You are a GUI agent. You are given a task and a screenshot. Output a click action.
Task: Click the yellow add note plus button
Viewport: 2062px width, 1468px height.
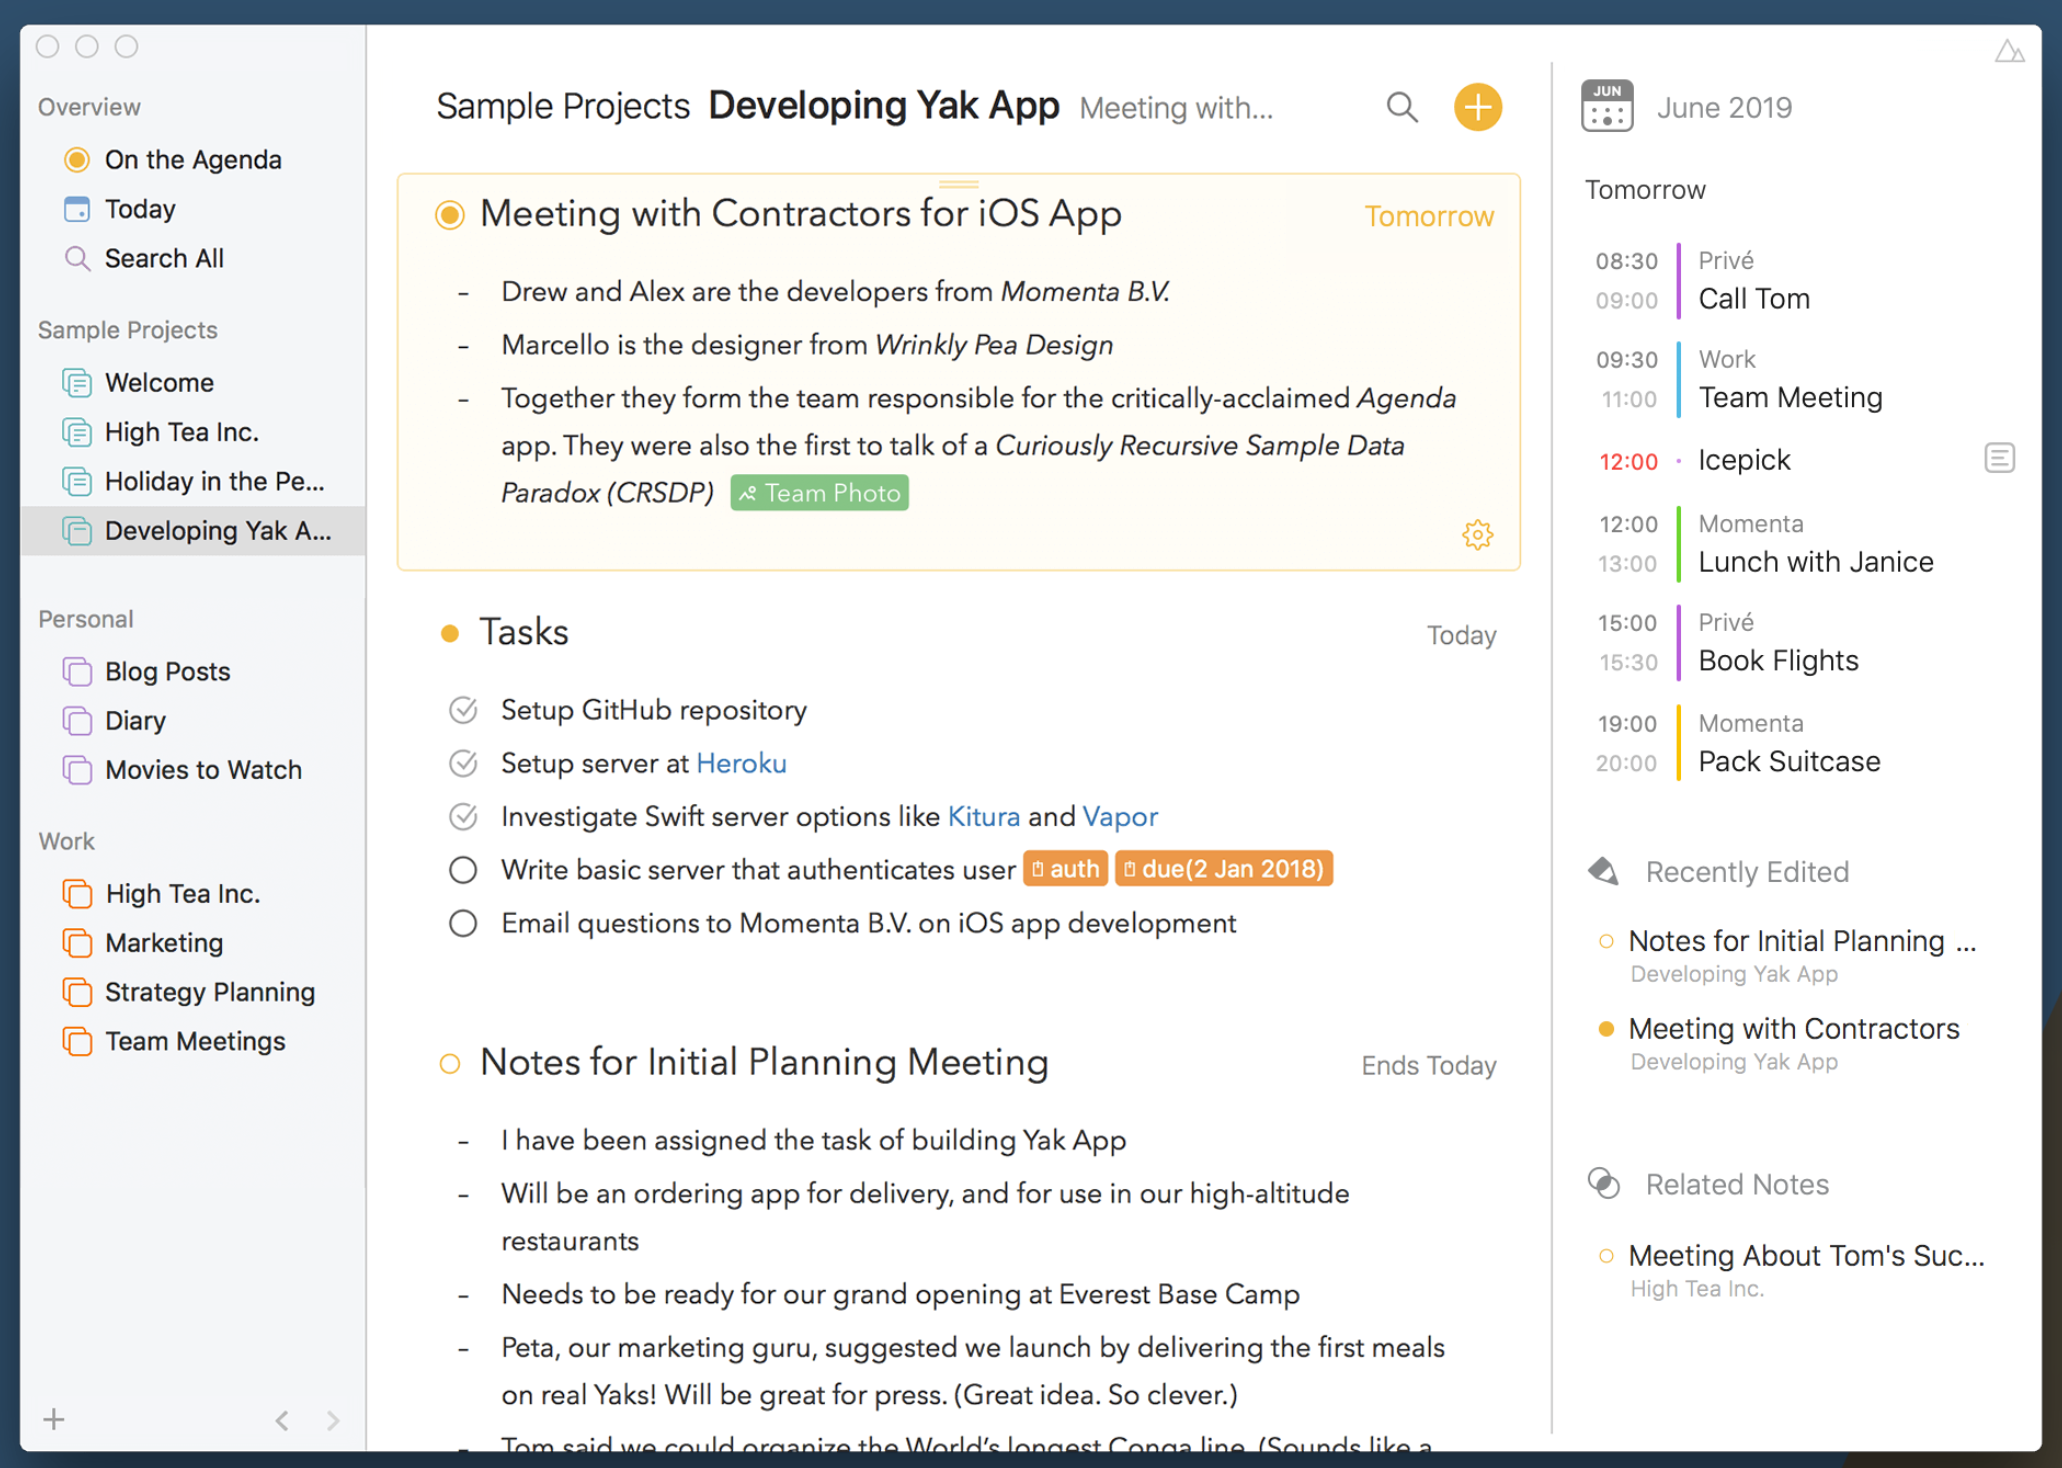pos(1477,107)
